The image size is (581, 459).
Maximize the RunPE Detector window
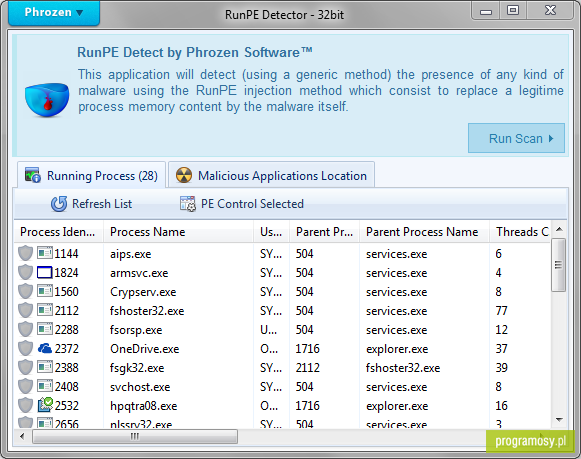[513, 10]
